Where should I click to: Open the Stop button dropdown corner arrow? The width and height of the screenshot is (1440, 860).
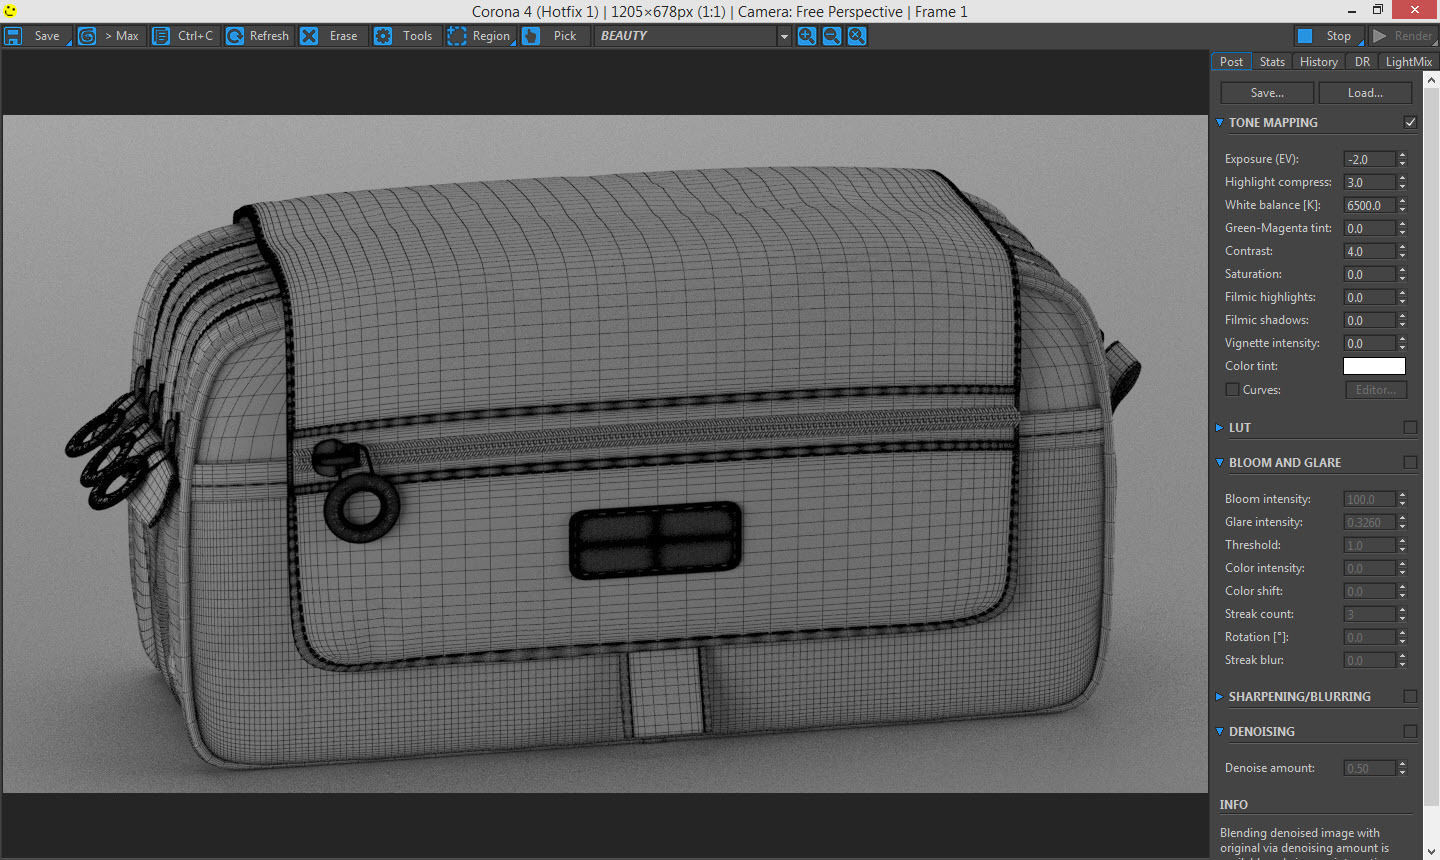point(1361,43)
